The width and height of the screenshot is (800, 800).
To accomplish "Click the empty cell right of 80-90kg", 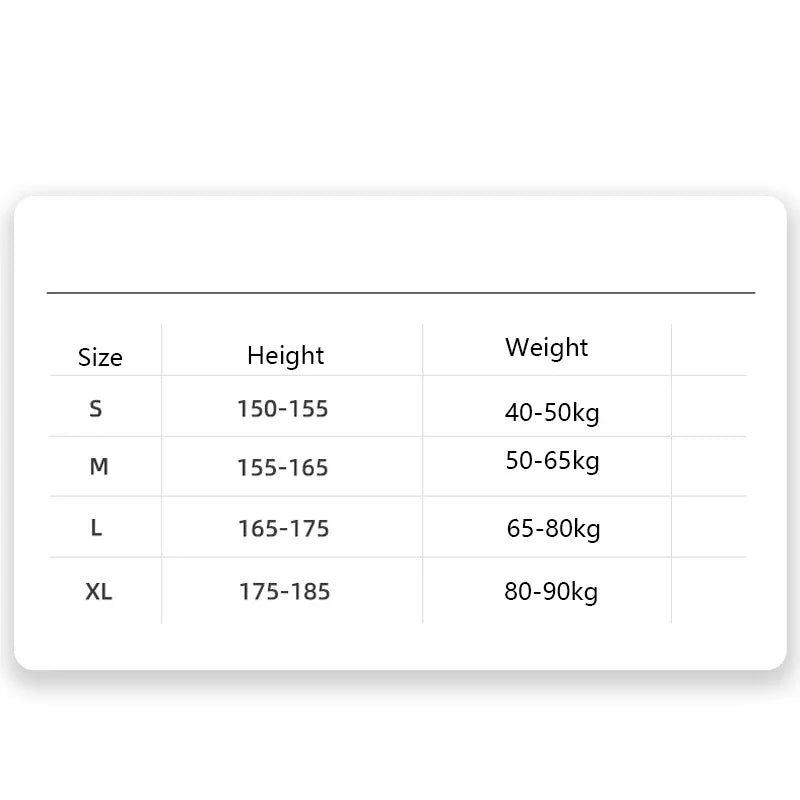I will (708, 590).
